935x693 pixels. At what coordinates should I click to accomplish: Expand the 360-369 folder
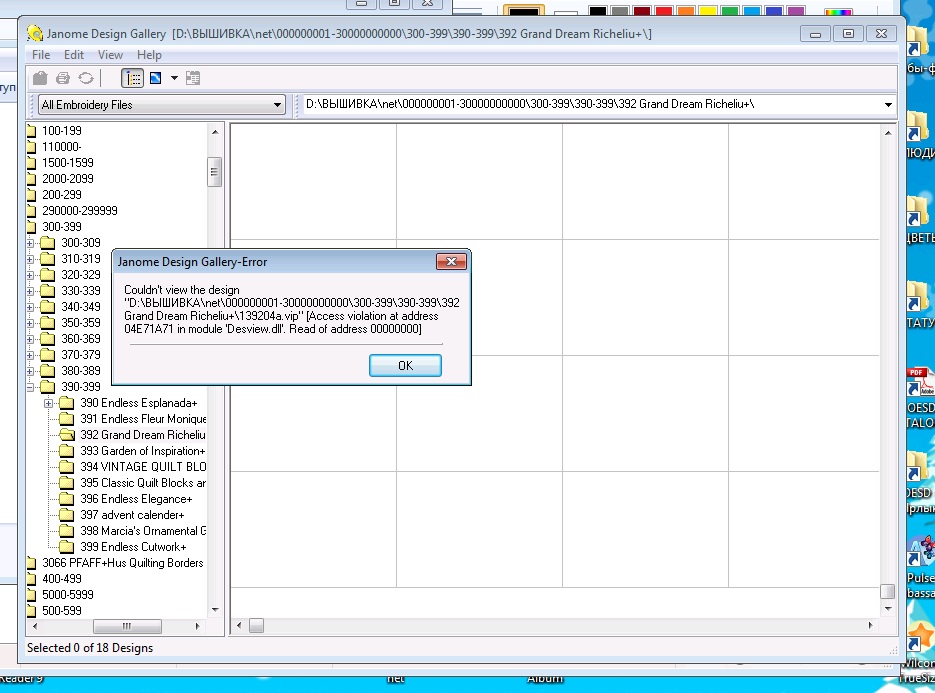click(x=30, y=339)
